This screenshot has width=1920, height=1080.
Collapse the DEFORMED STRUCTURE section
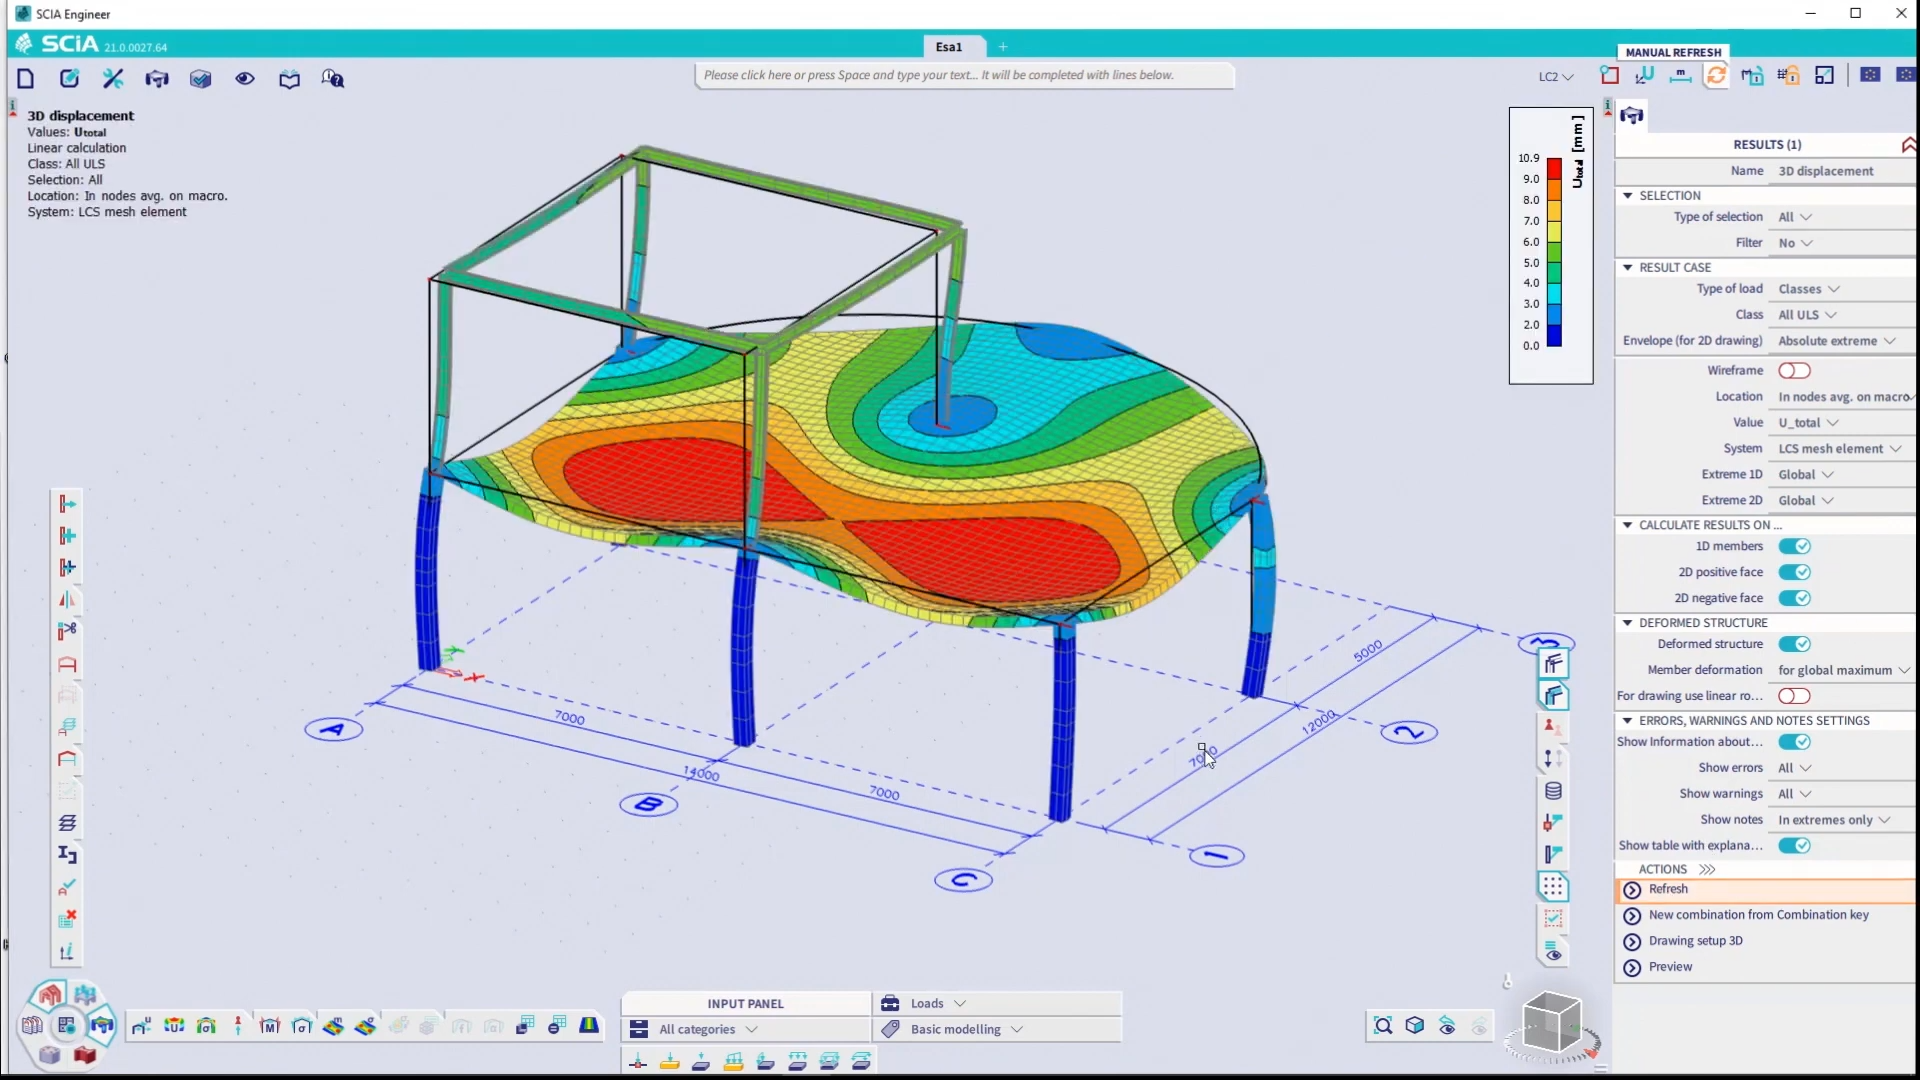click(x=1628, y=622)
